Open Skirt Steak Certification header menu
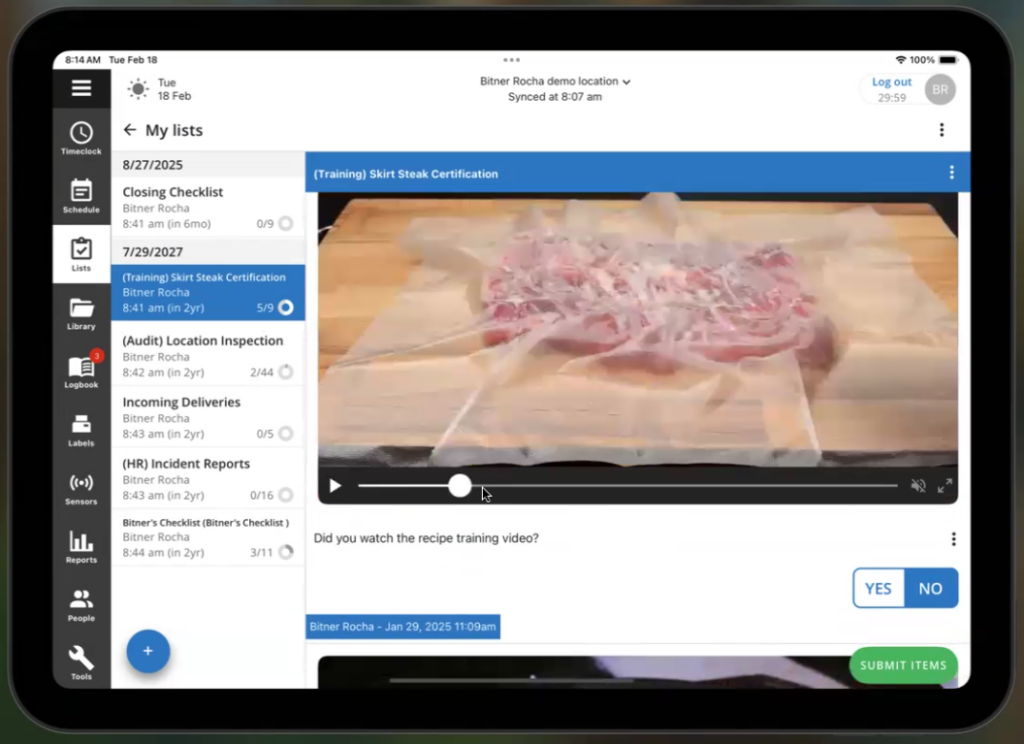 [x=951, y=172]
